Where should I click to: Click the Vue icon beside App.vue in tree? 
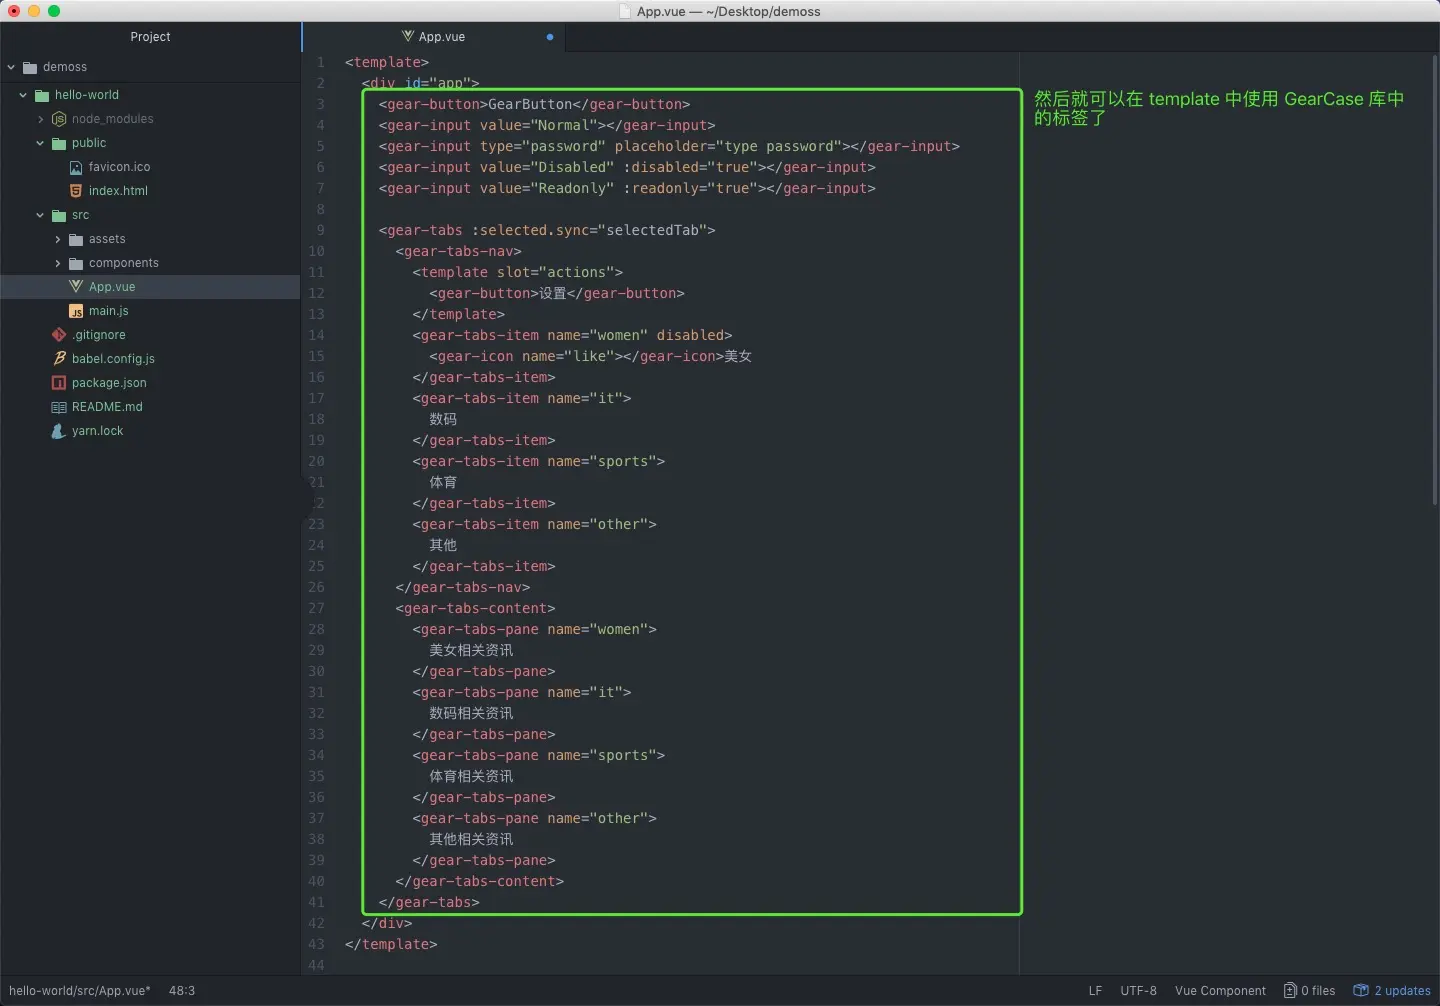76,287
